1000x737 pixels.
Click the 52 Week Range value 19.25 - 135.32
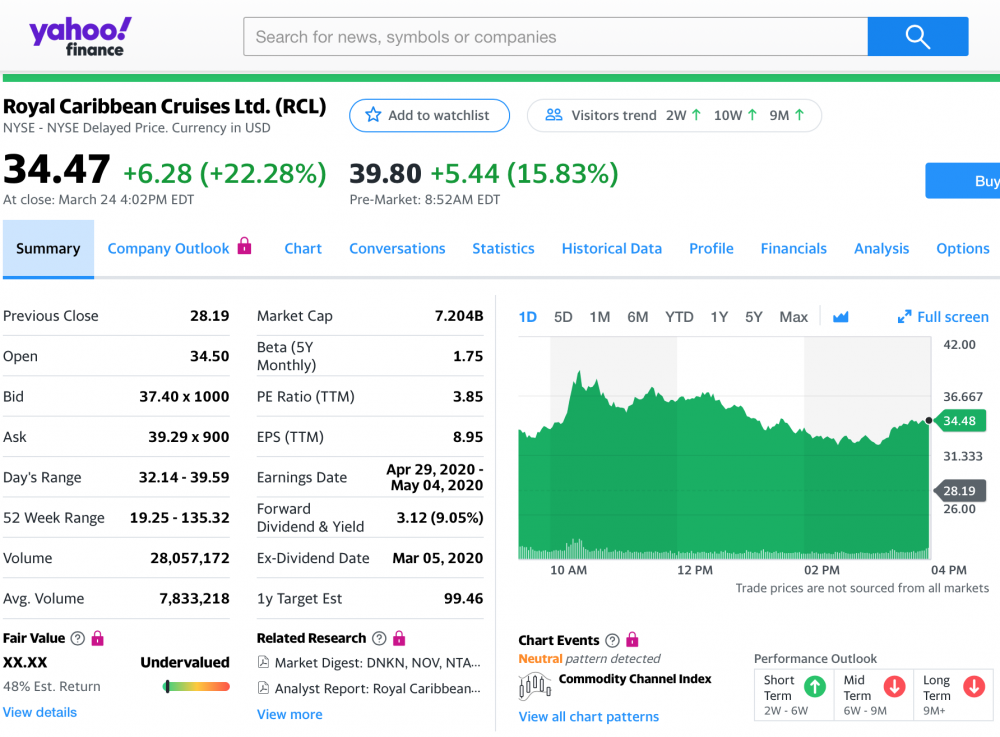(x=179, y=518)
